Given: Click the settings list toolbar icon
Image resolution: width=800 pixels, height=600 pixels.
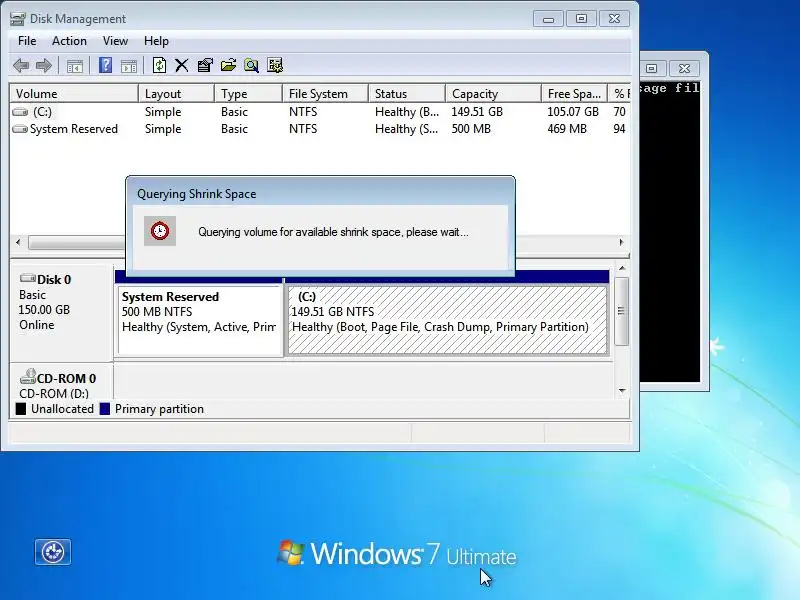Looking at the screenshot, I should 274,65.
